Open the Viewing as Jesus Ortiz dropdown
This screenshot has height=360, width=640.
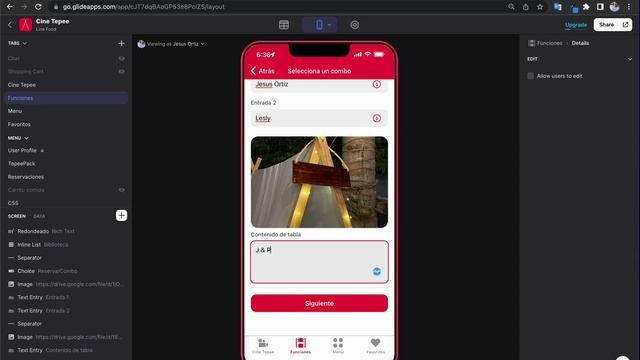pyautogui.click(x=171, y=44)
